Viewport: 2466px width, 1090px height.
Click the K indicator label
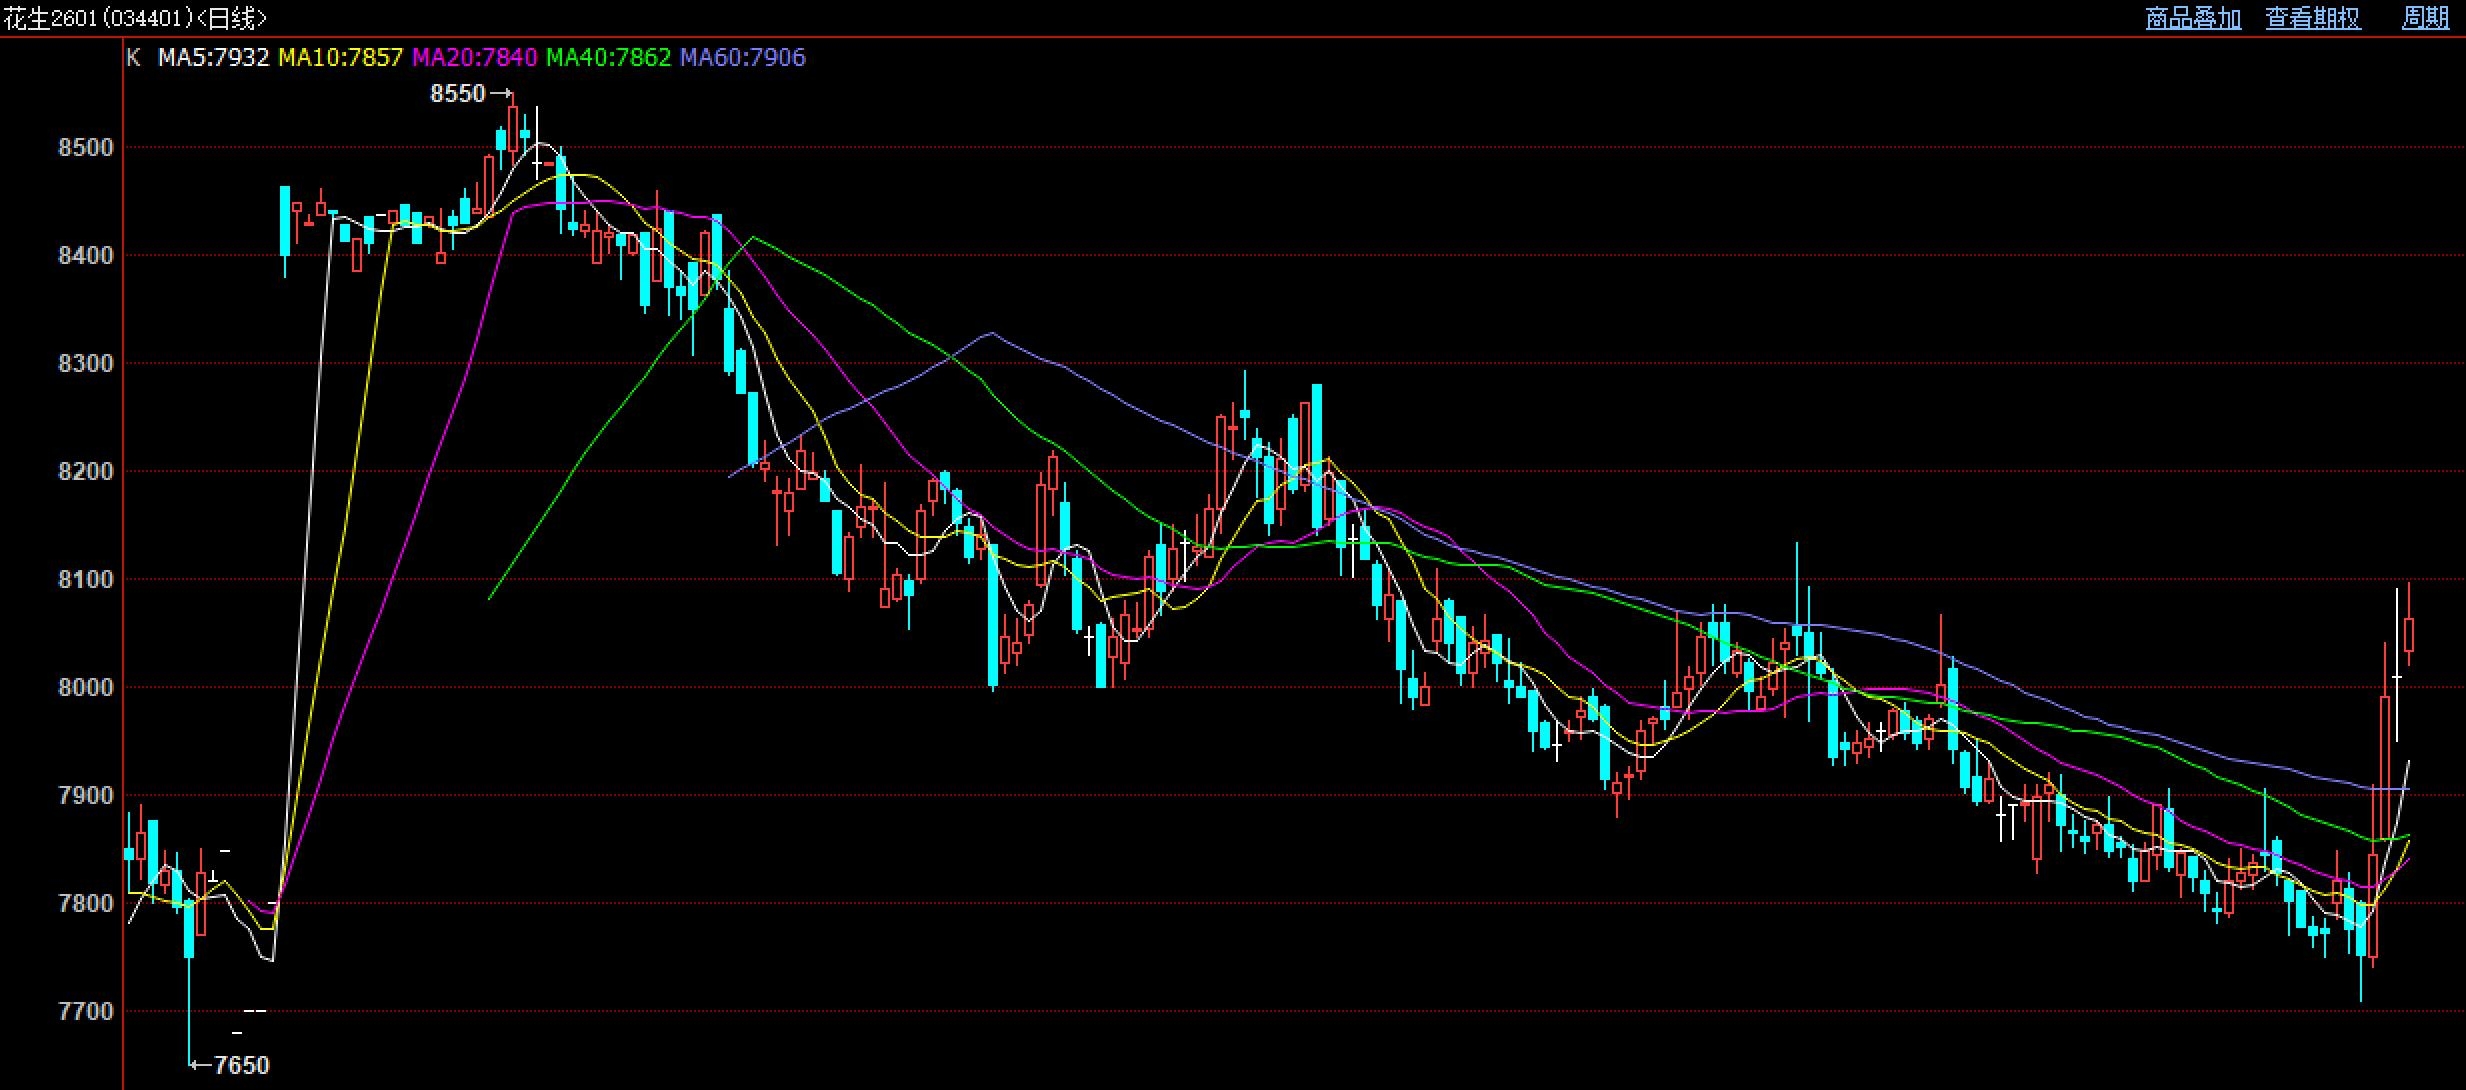133,58
